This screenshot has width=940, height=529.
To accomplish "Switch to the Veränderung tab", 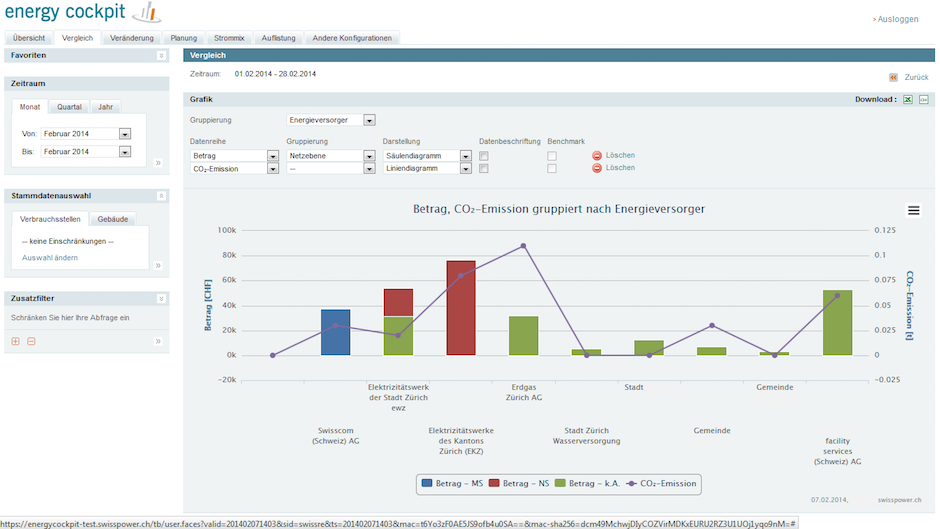I will coord(132,38).
